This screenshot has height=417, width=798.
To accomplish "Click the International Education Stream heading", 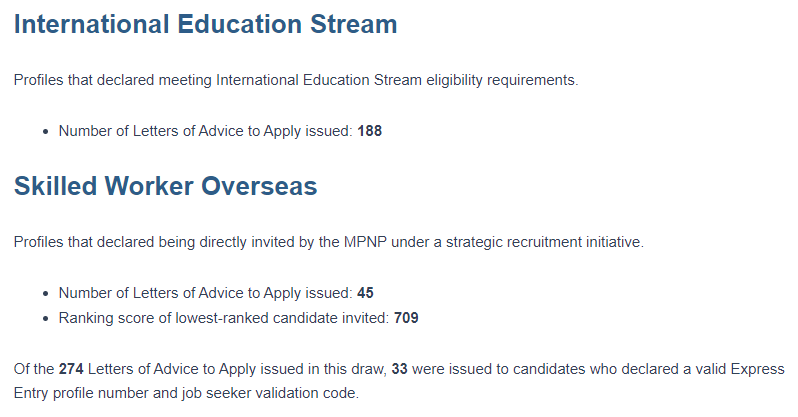I will coord(205,25).
